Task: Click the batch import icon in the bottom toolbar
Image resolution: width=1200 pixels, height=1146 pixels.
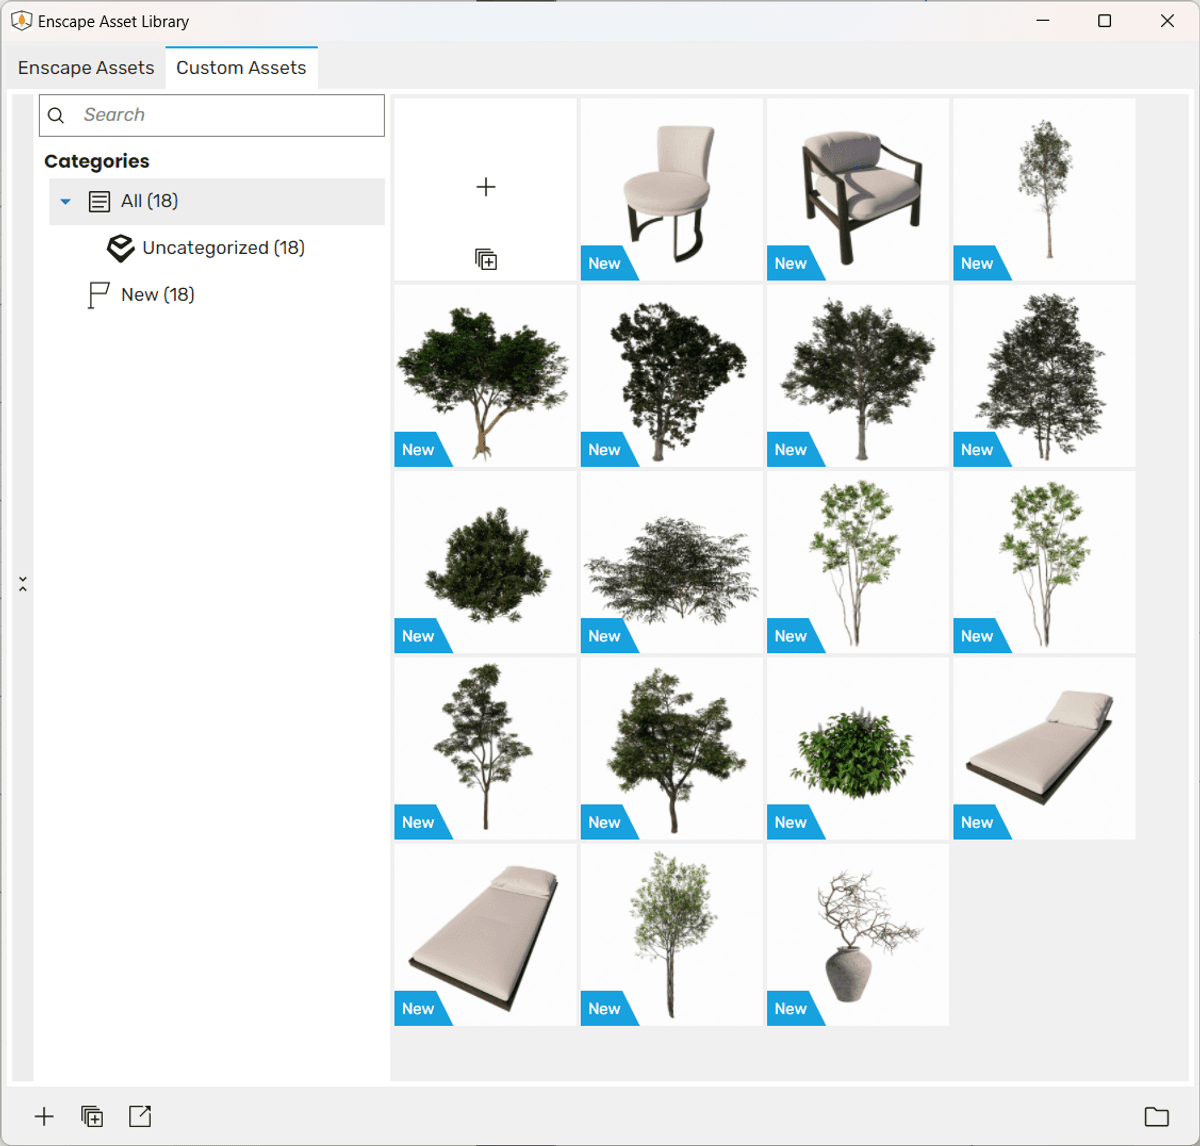Action: point(92,1116)
